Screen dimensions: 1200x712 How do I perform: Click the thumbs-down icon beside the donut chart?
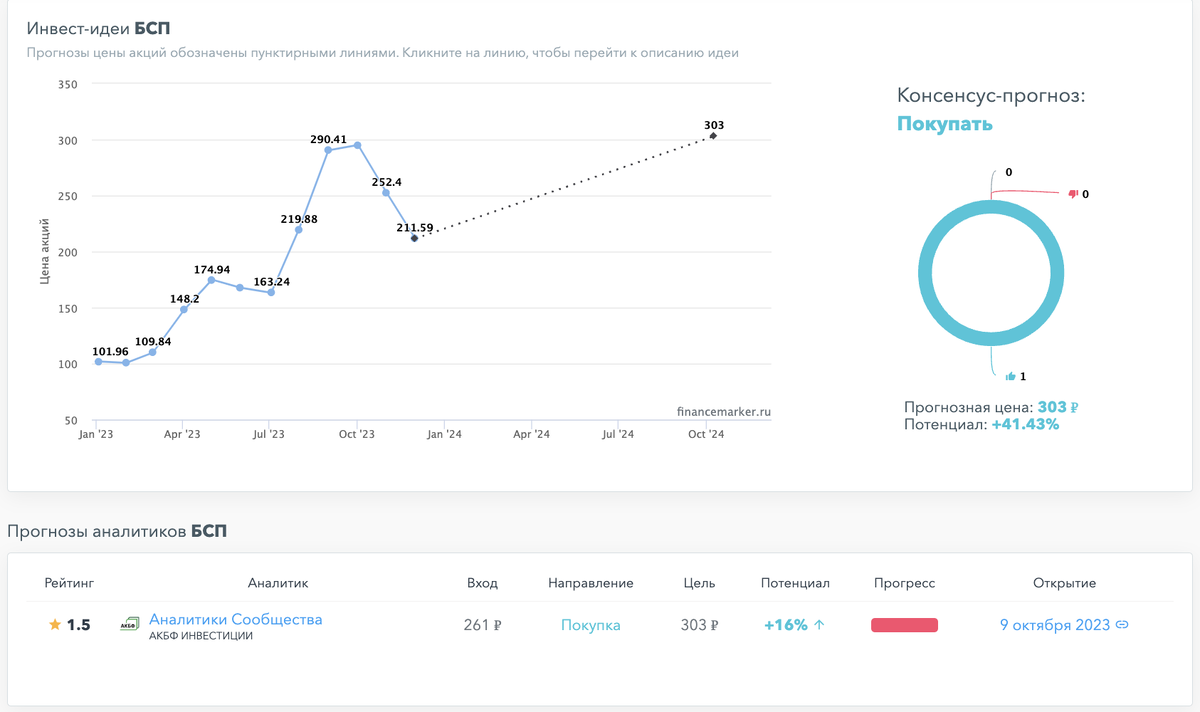tap(1073, 194)
